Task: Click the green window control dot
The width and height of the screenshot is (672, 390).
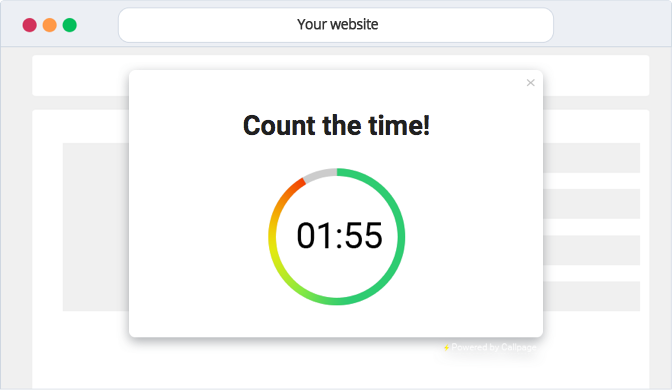Action: coord(70,25)
